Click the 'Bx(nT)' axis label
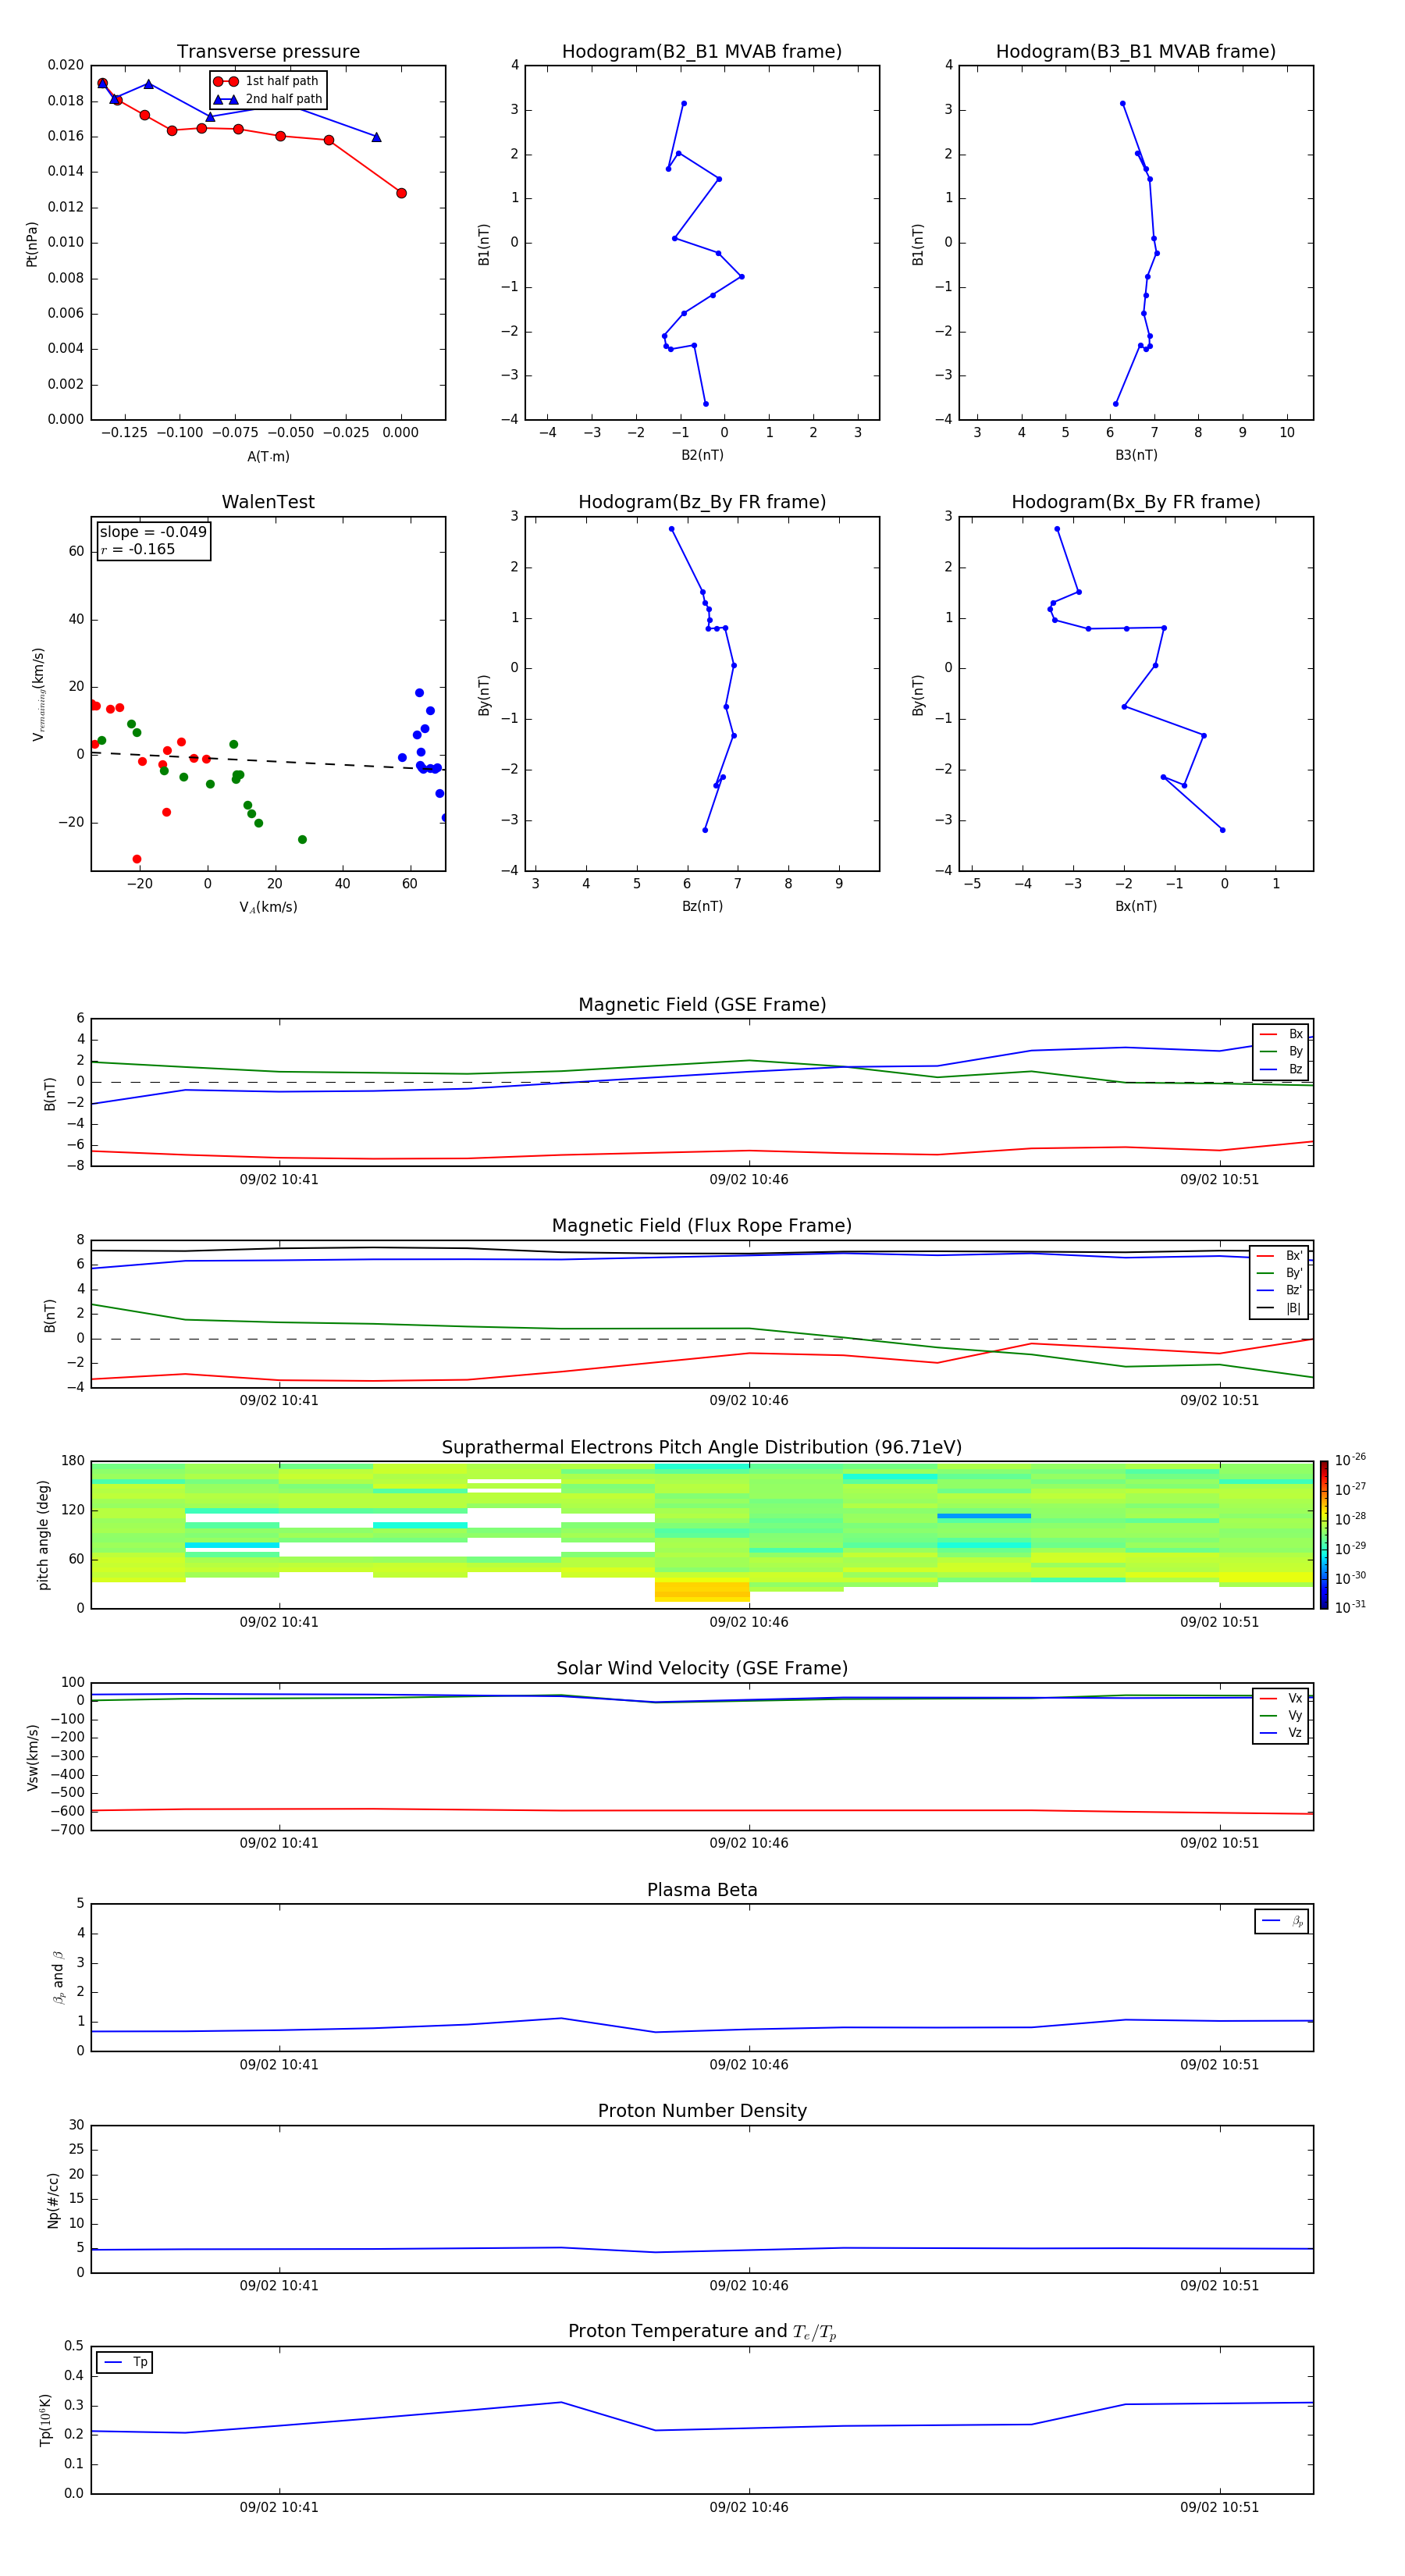This screenshot has height=2576, width=1405. 1136,907
